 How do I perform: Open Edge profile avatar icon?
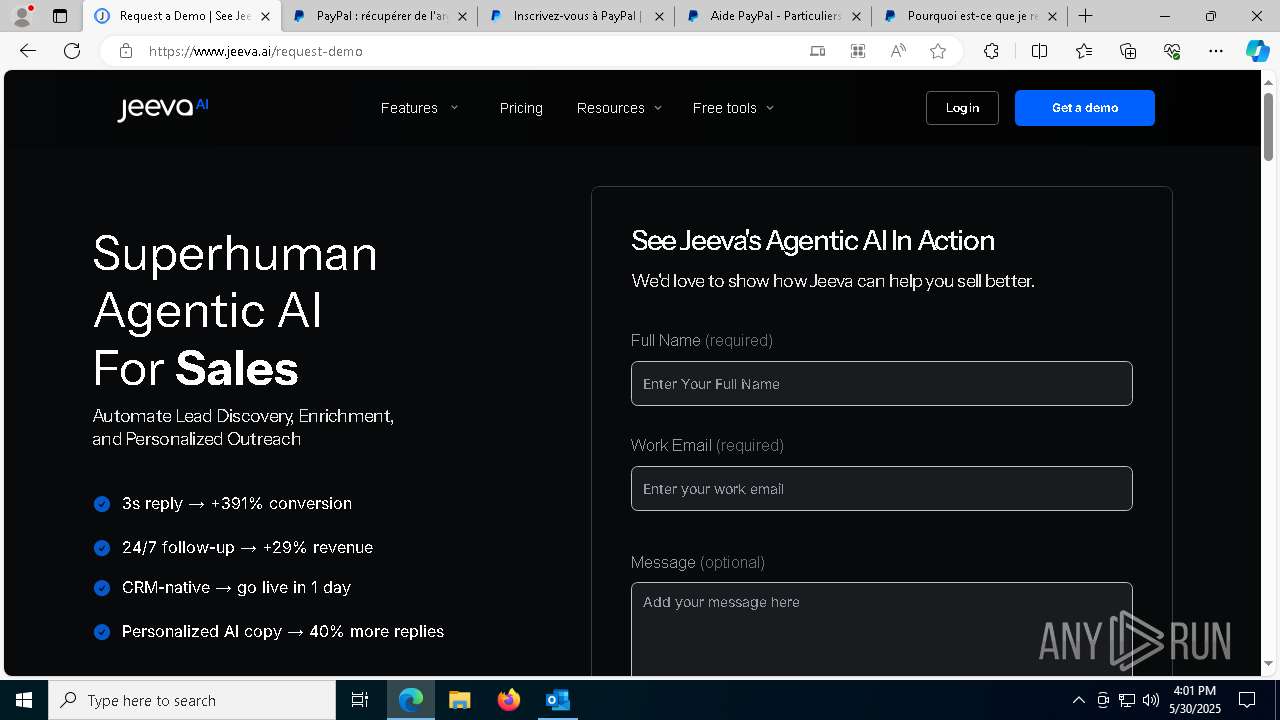tap(21, 16)
